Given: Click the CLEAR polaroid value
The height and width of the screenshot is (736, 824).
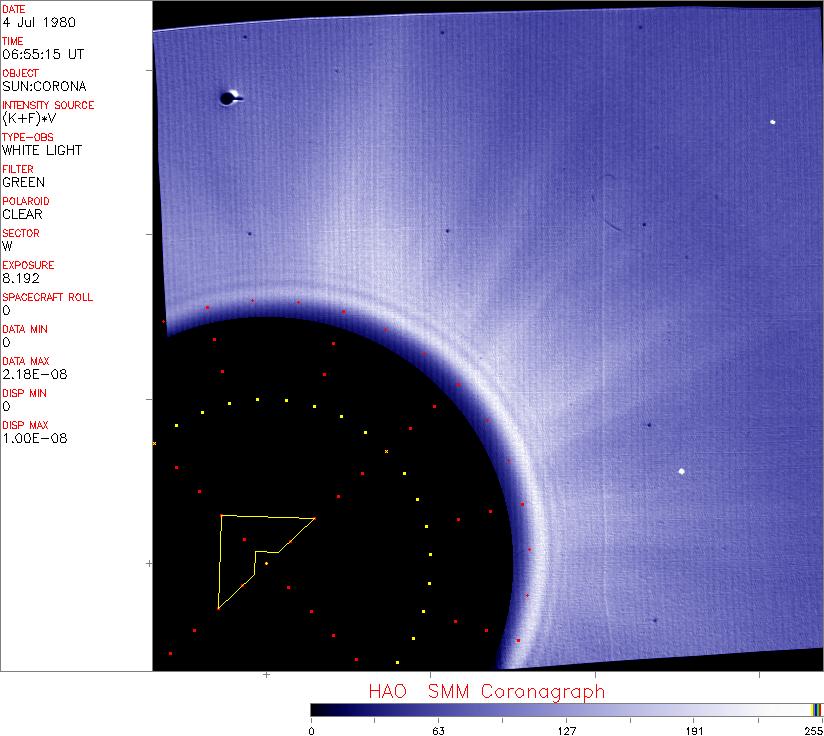Looking at the screenshot, I should [22, 214].
